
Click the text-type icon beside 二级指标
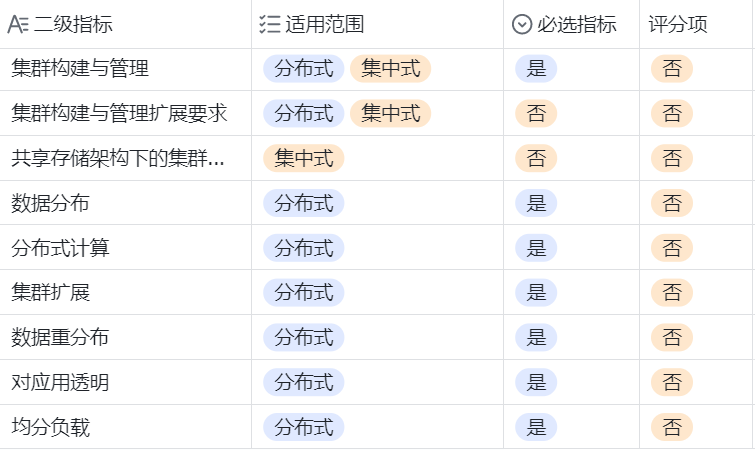point(18,25)
